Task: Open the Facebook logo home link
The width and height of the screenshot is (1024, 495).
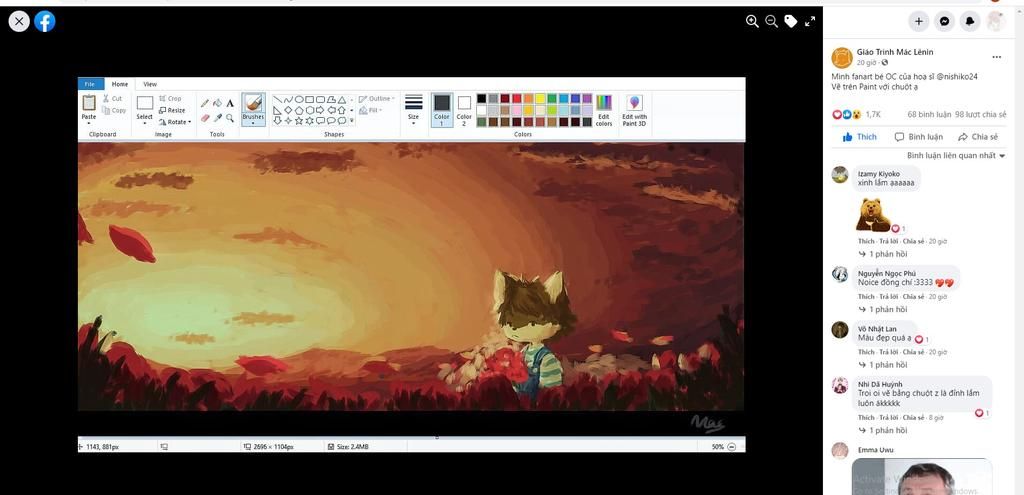Action: pos(44,22)
